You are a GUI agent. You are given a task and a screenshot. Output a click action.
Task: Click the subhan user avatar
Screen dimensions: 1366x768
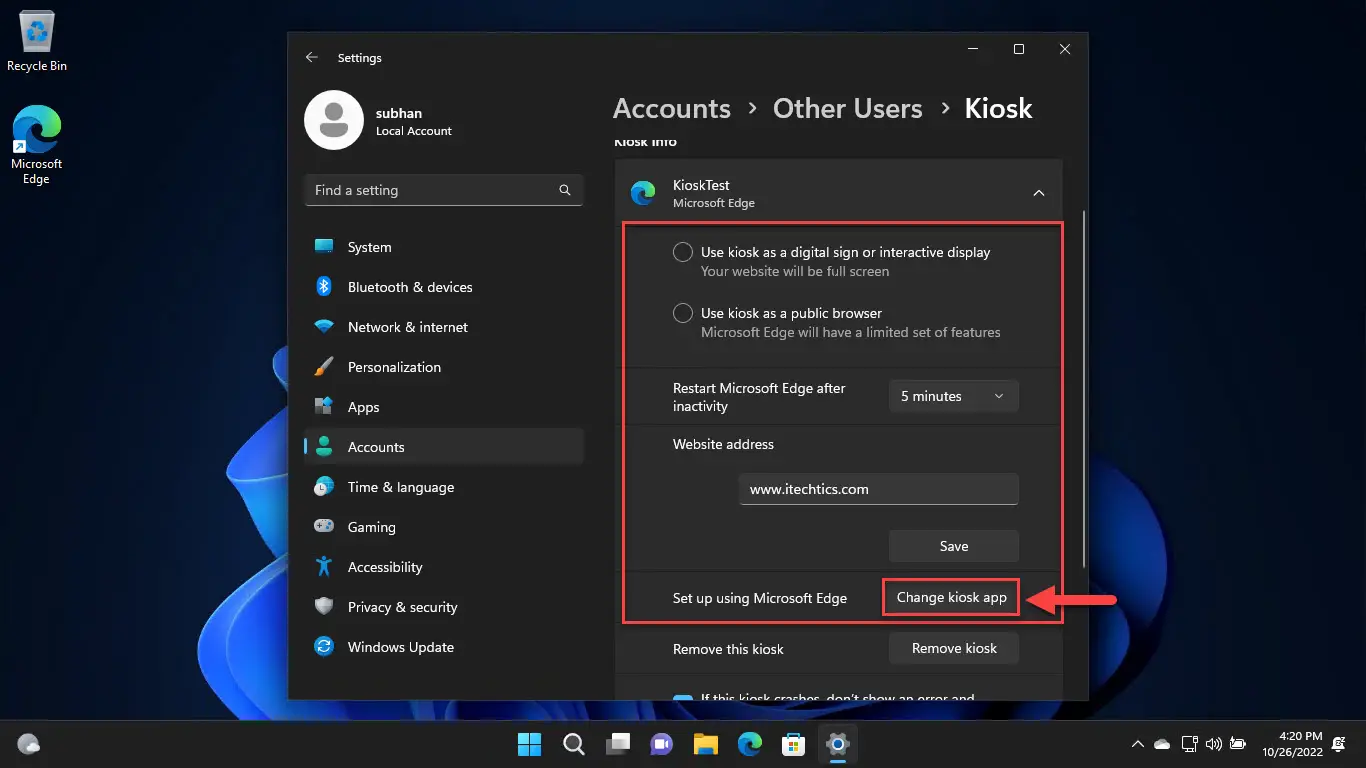[333, 120]
